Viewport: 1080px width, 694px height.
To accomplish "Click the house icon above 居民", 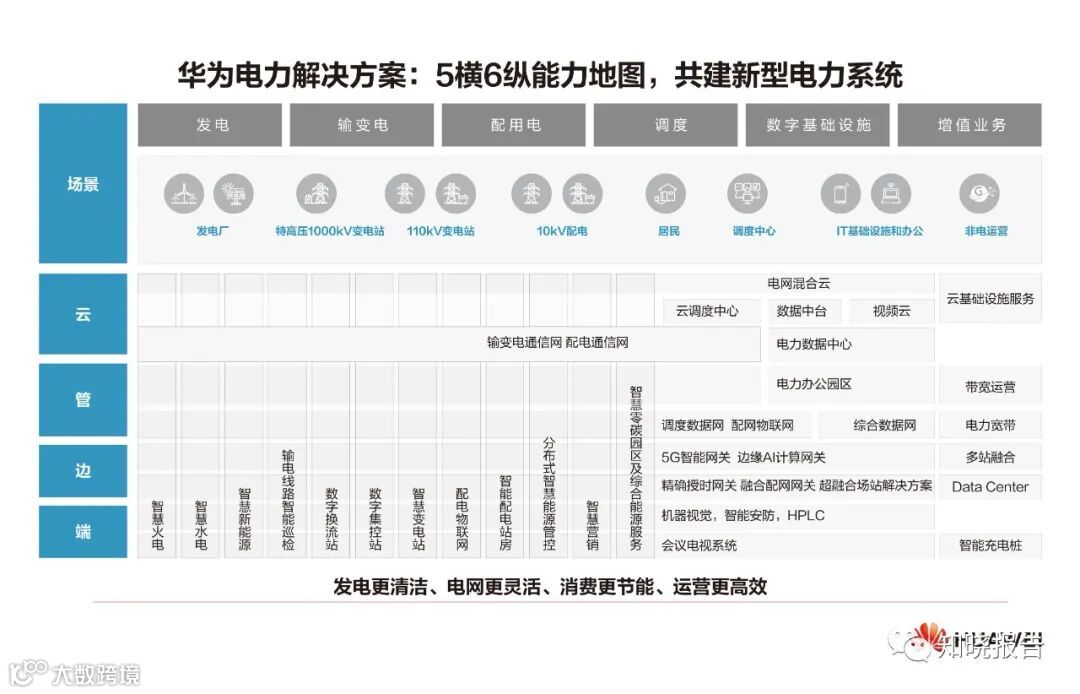I will pos(666,193).
